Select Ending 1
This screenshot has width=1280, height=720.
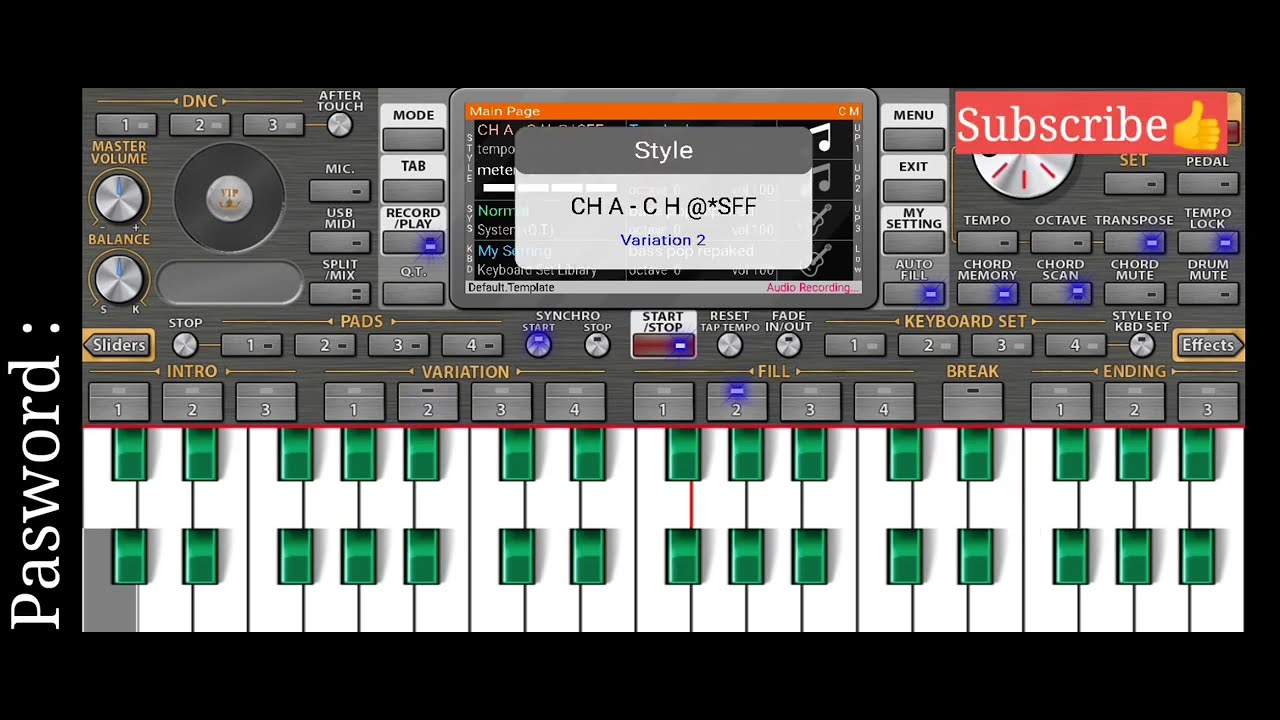(1061, 401)
